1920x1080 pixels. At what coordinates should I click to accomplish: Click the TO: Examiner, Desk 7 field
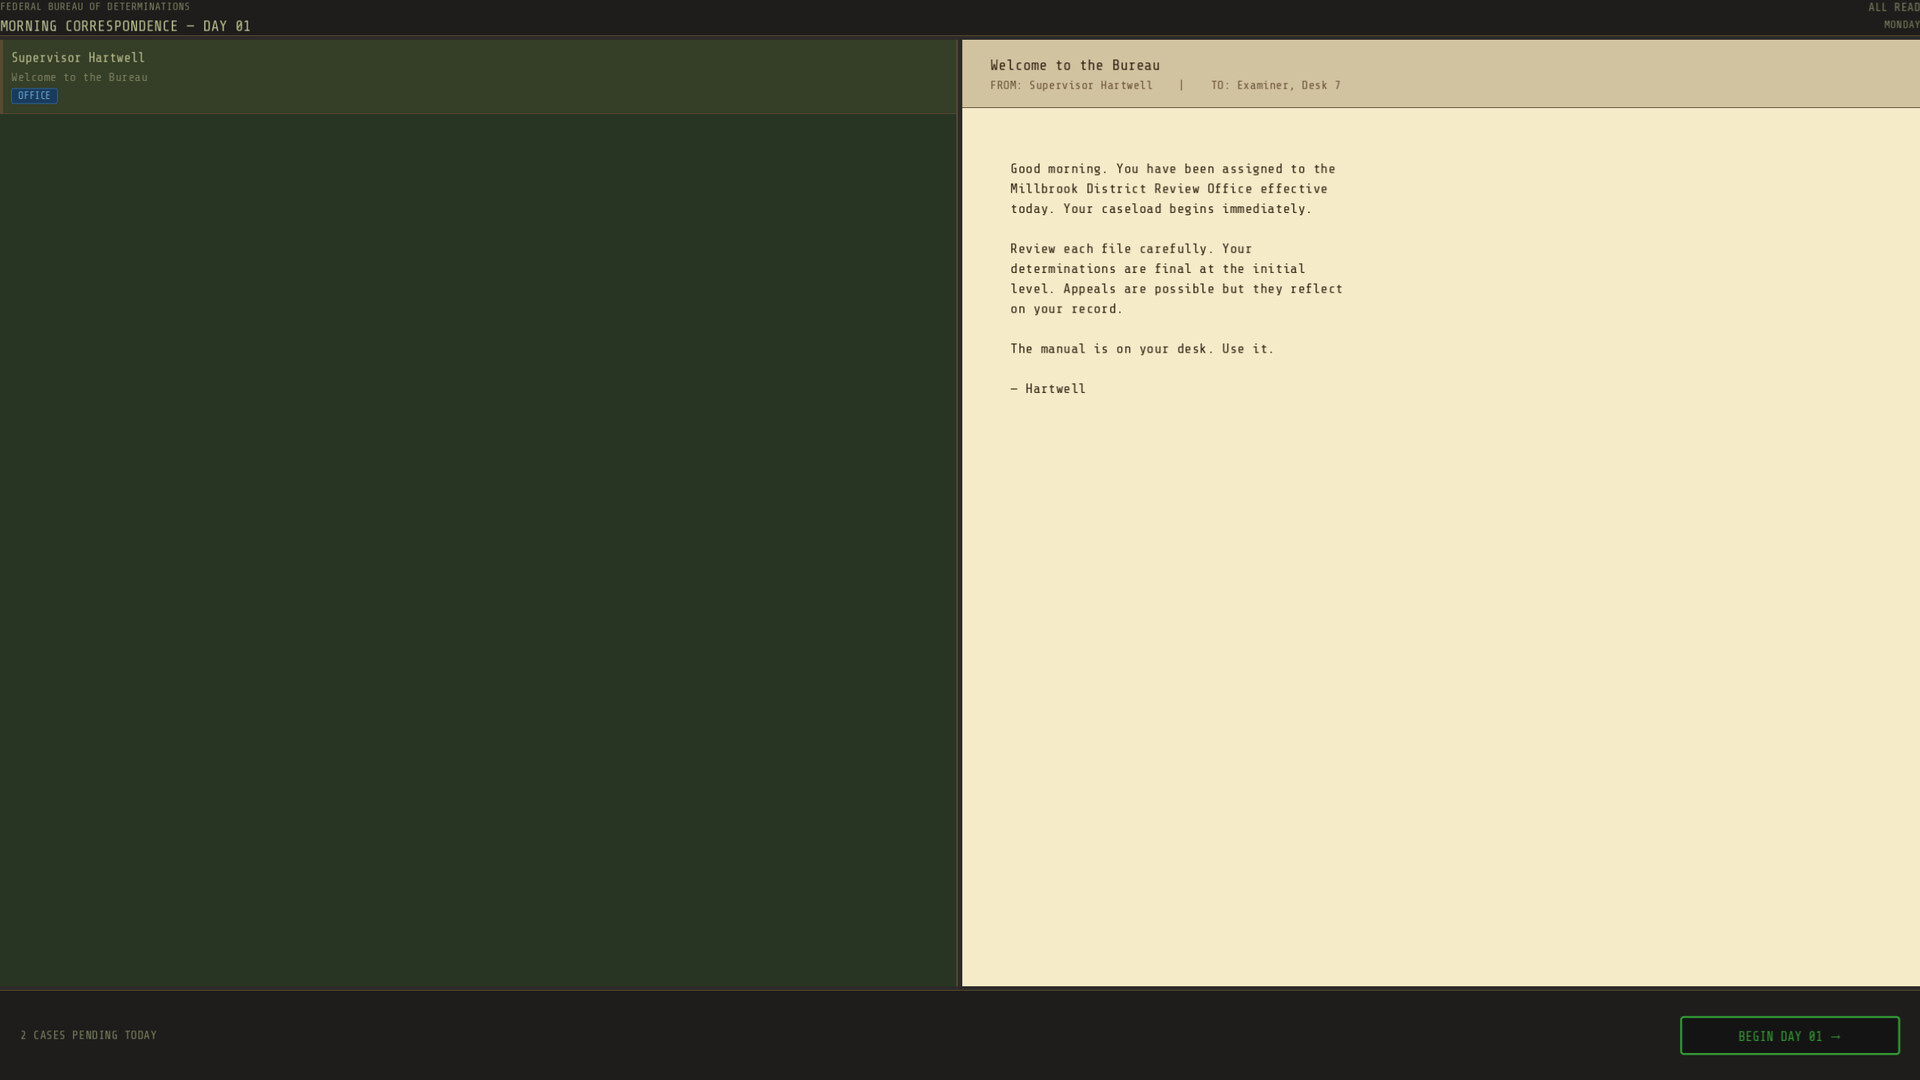[1275, 85]
